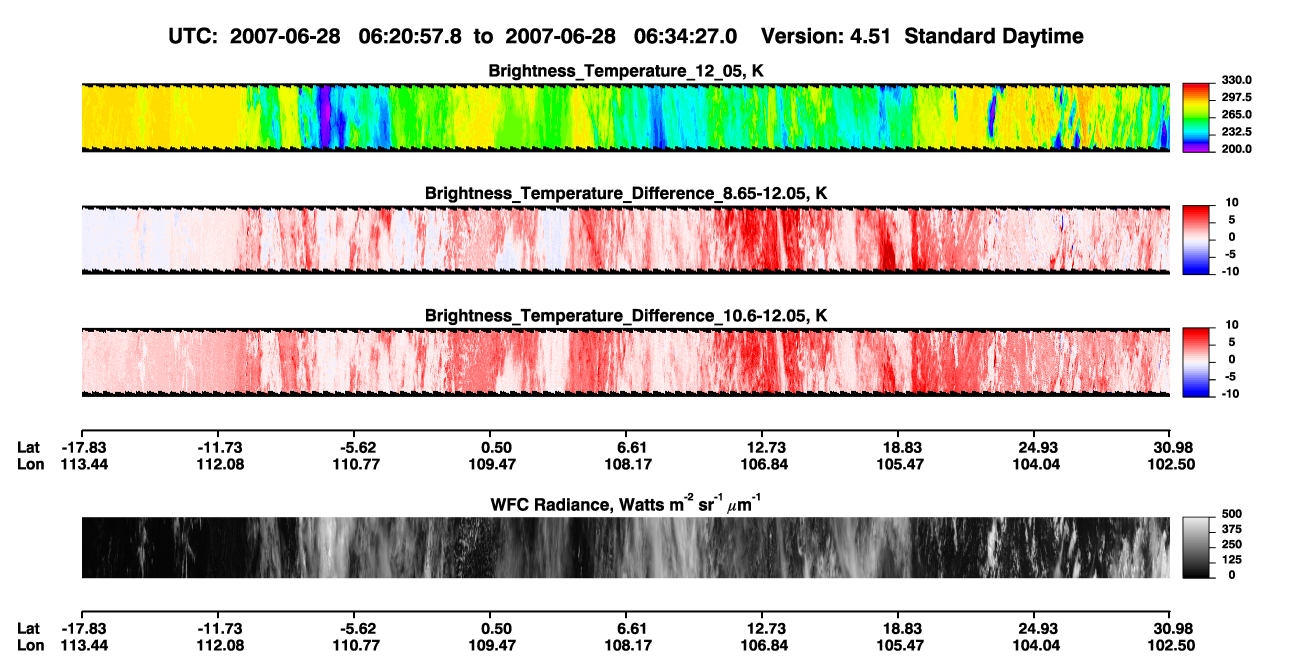Image resolution: width=1300 pixels, height=667 pixels.
Task: Click longitude 105.47 on the bottom axis
Action: 899,646
